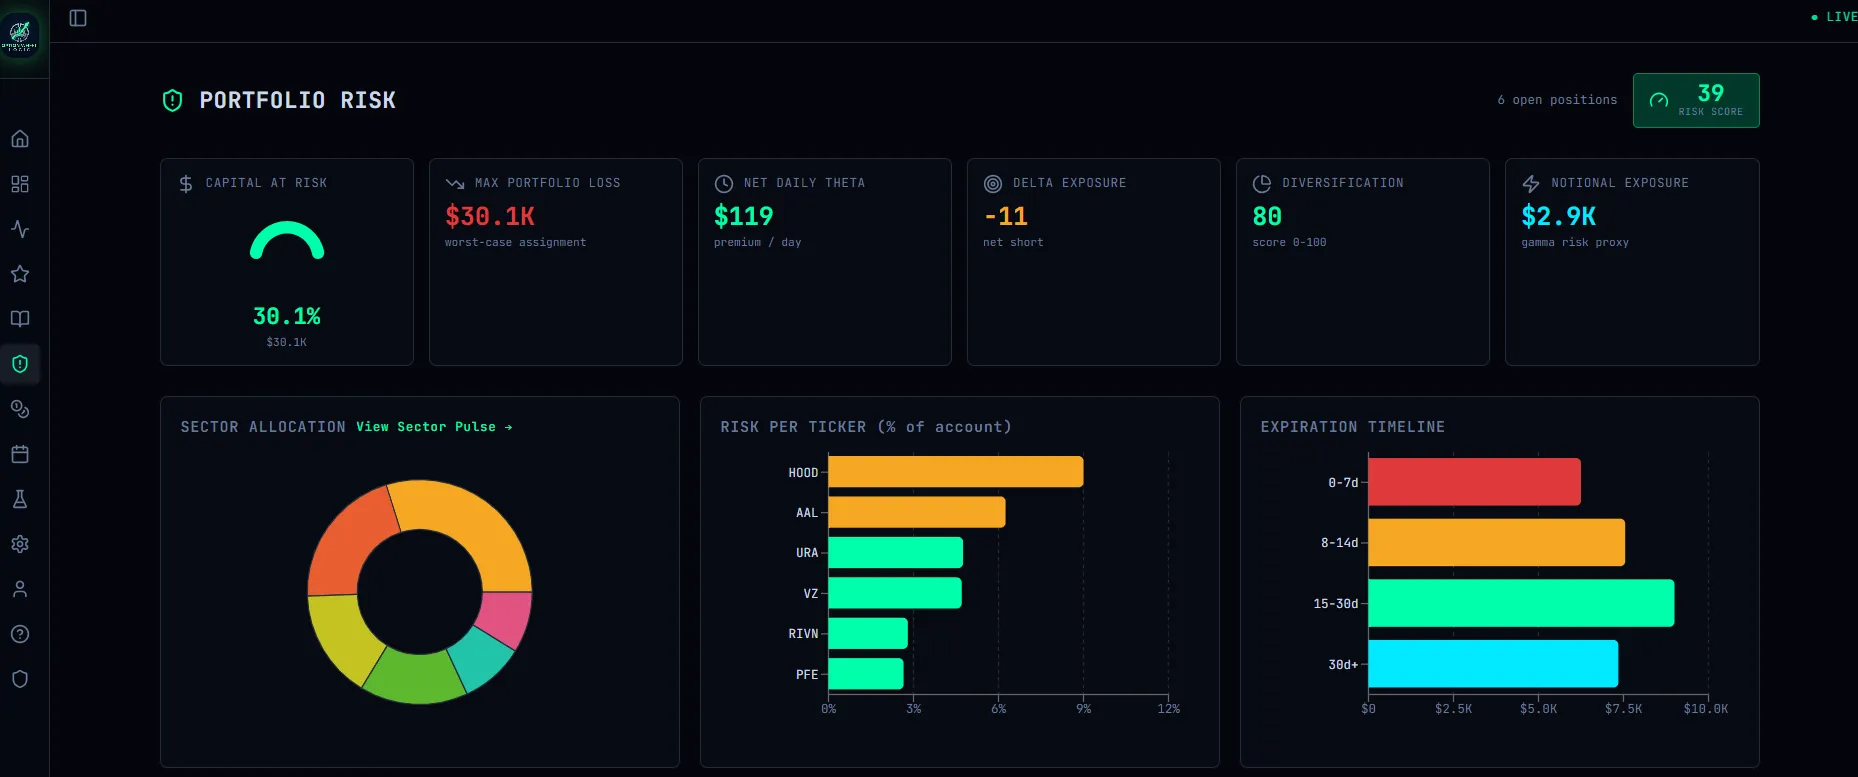This screenshot has height=777, width=1858.
Task: Click the pie chart icon on Diversification
Action: (1262, 184)
